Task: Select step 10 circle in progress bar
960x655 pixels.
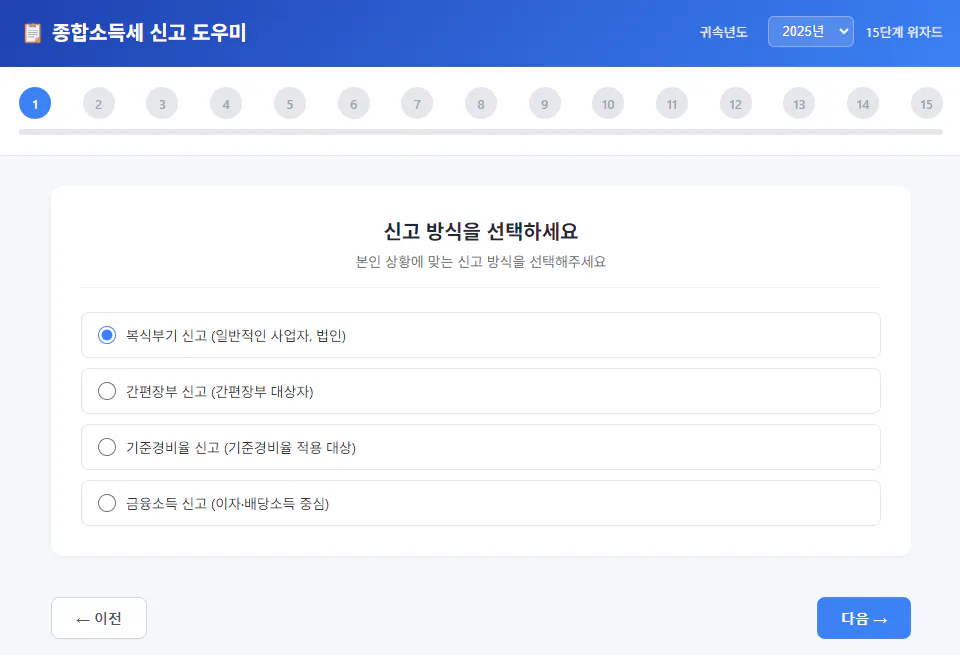Action: pyautogui.click(x=608, y=103)
